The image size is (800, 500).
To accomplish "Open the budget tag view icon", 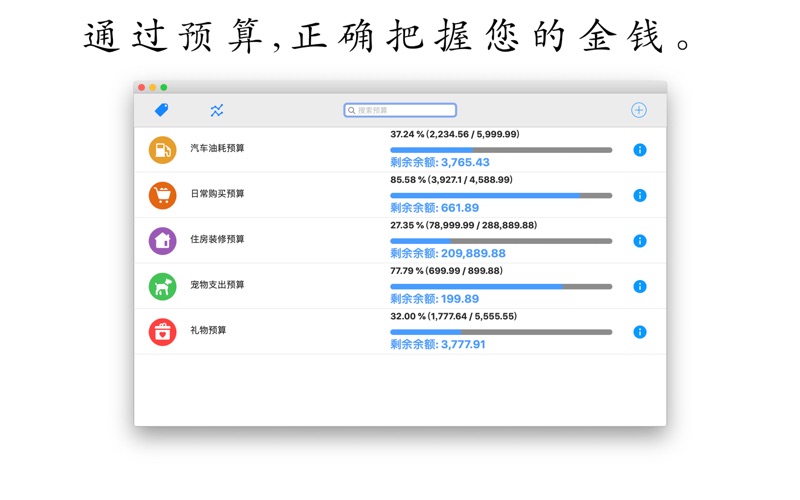I will click(x=161, y=110).
